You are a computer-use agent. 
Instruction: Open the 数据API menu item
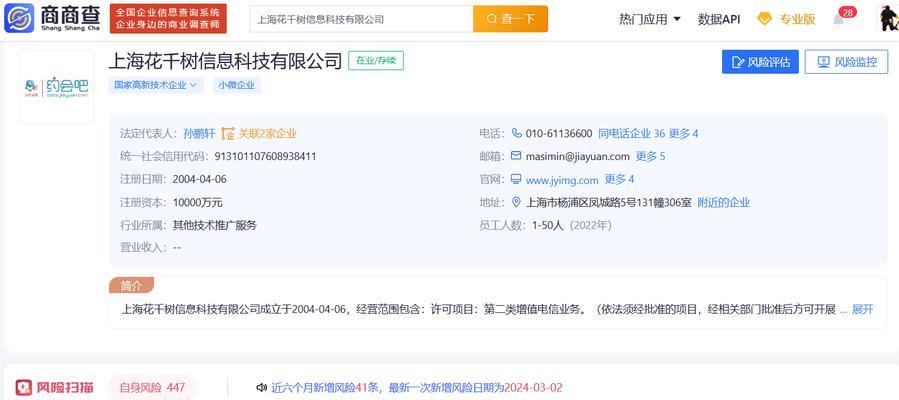coord(718,19)
